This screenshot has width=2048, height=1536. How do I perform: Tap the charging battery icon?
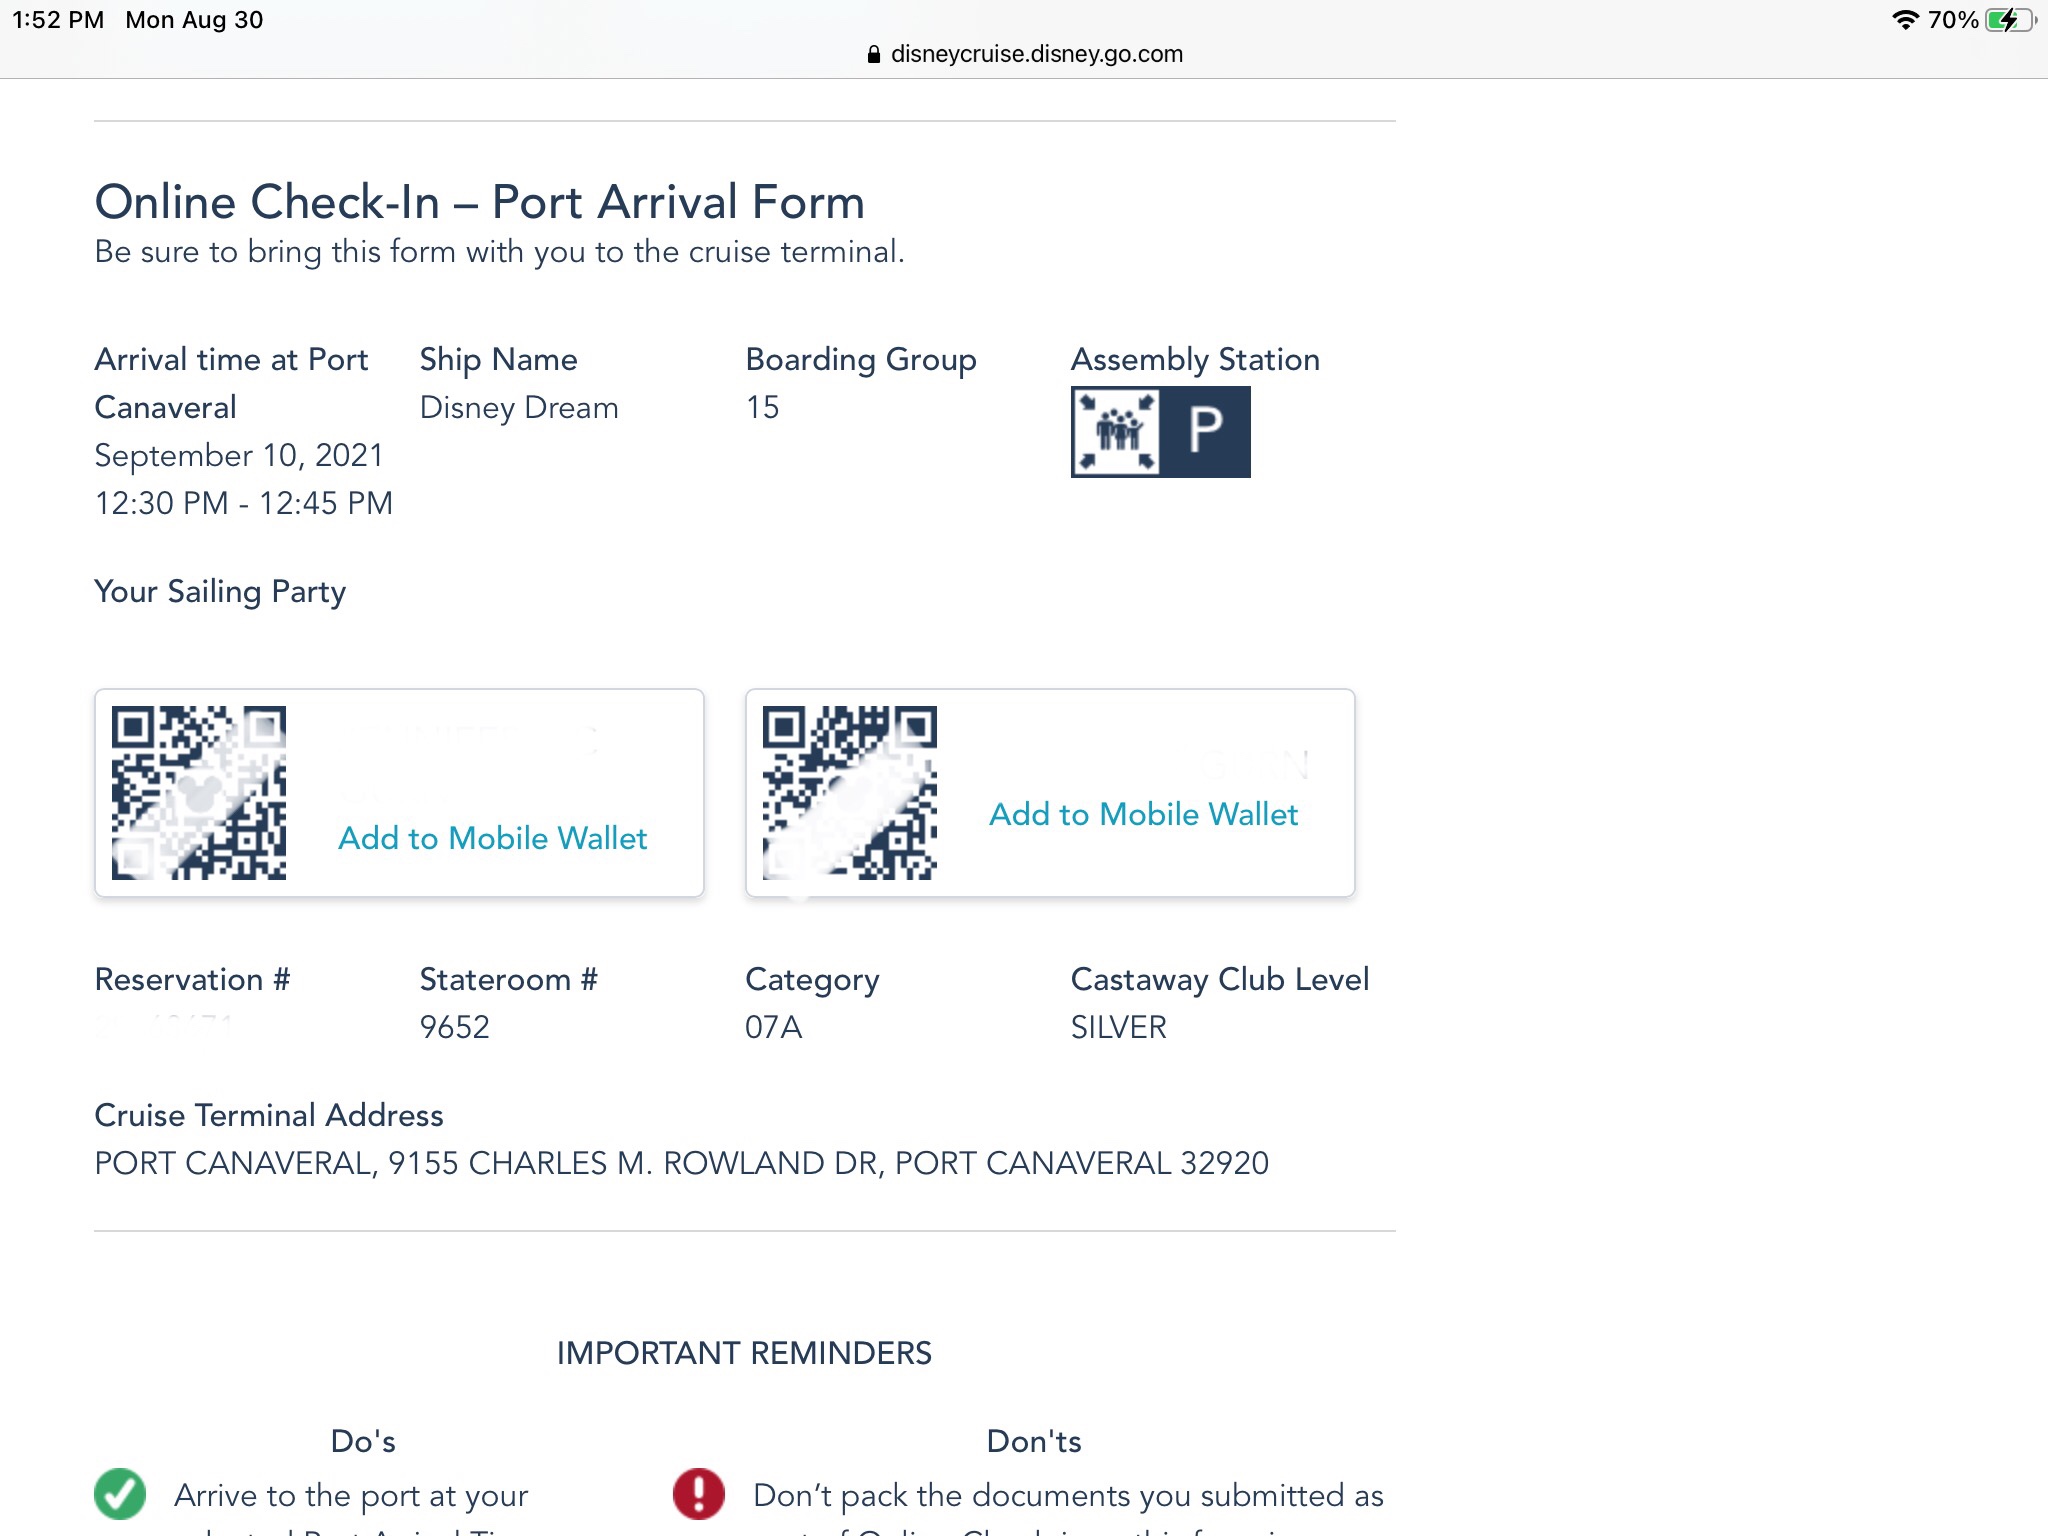(x=2008, y=20)
